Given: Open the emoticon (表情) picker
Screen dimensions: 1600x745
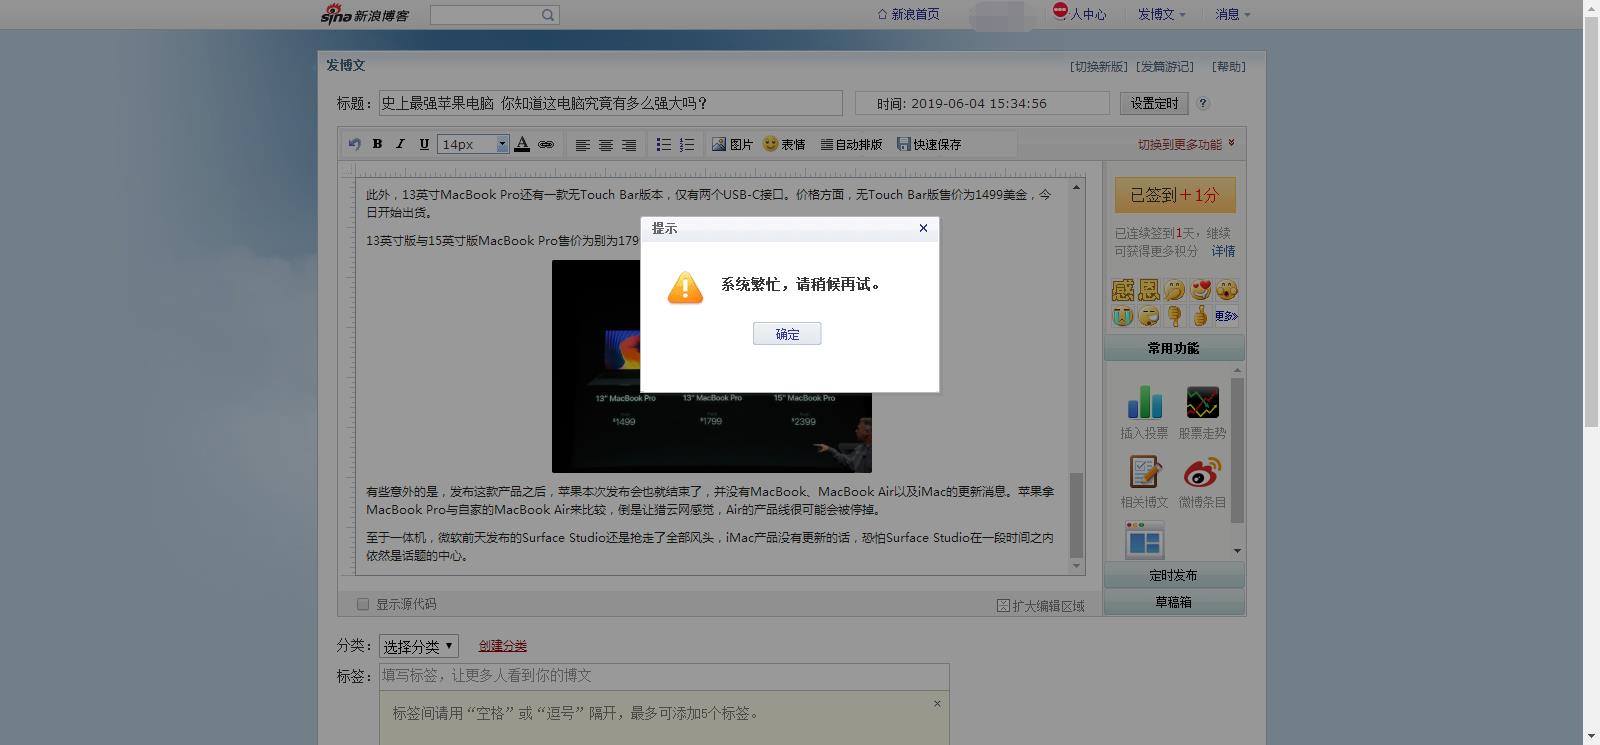Looking at the screenshot, I should click(784, 144).
